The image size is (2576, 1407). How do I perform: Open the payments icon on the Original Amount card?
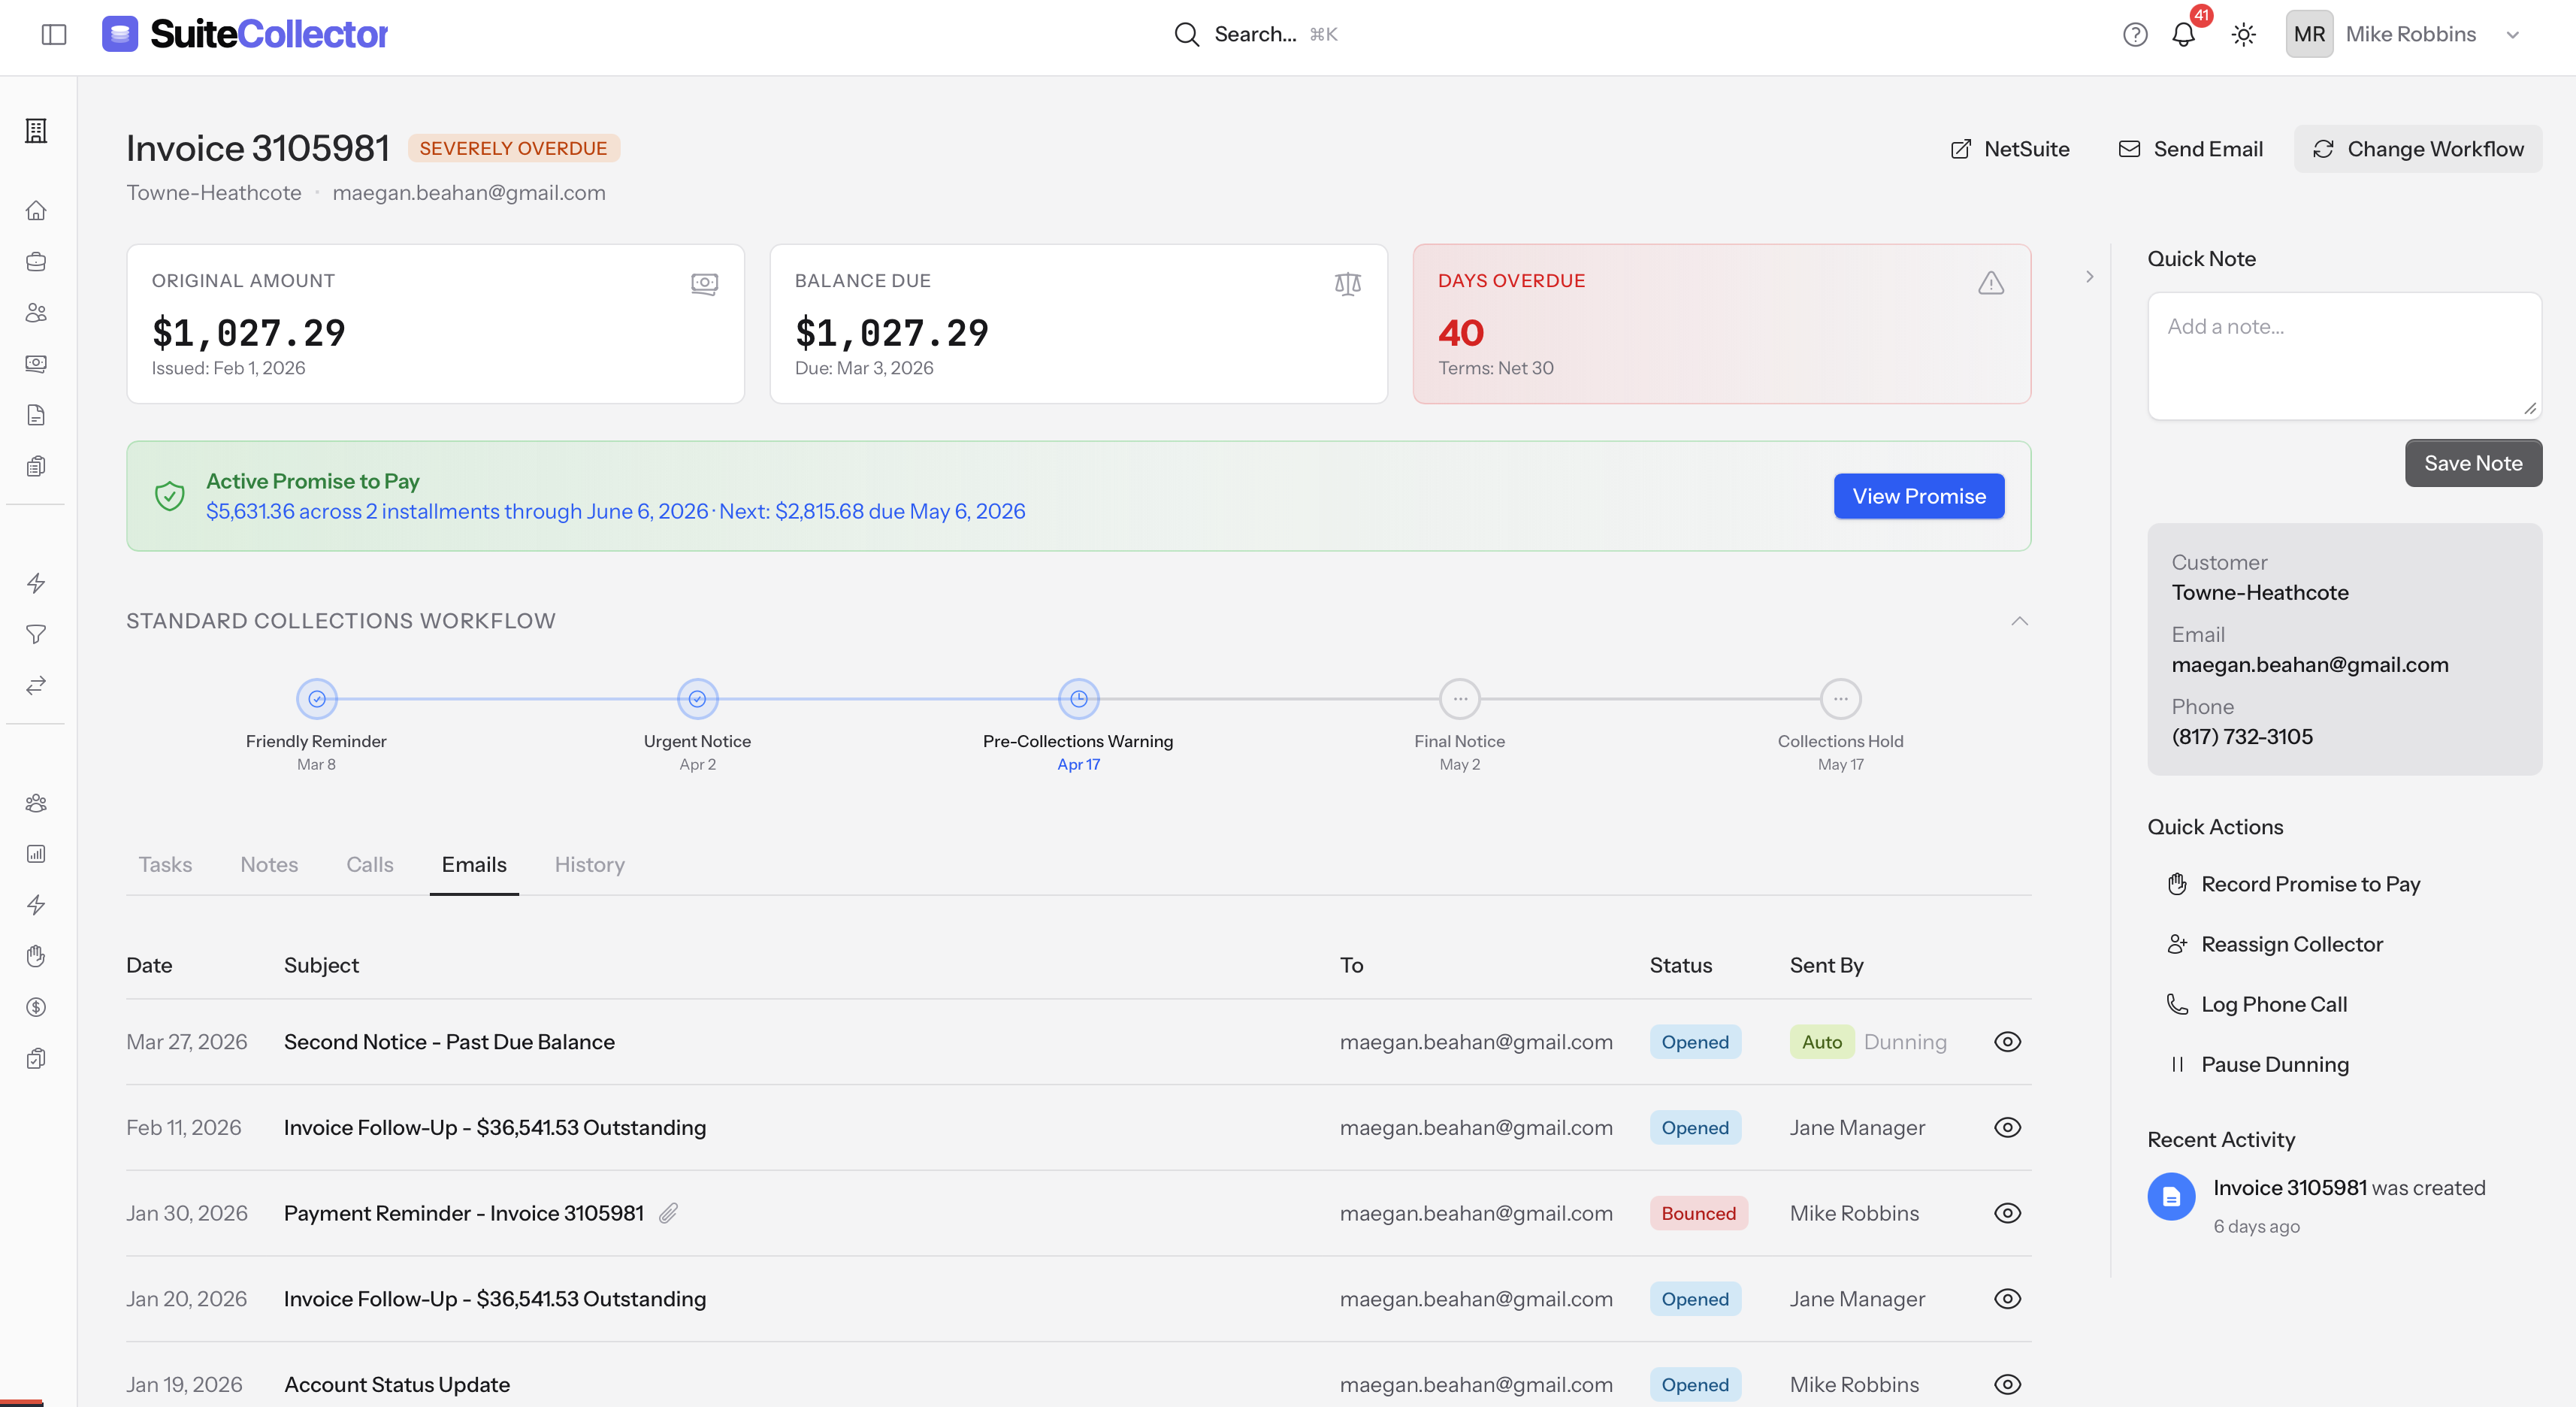click(704, 283)
